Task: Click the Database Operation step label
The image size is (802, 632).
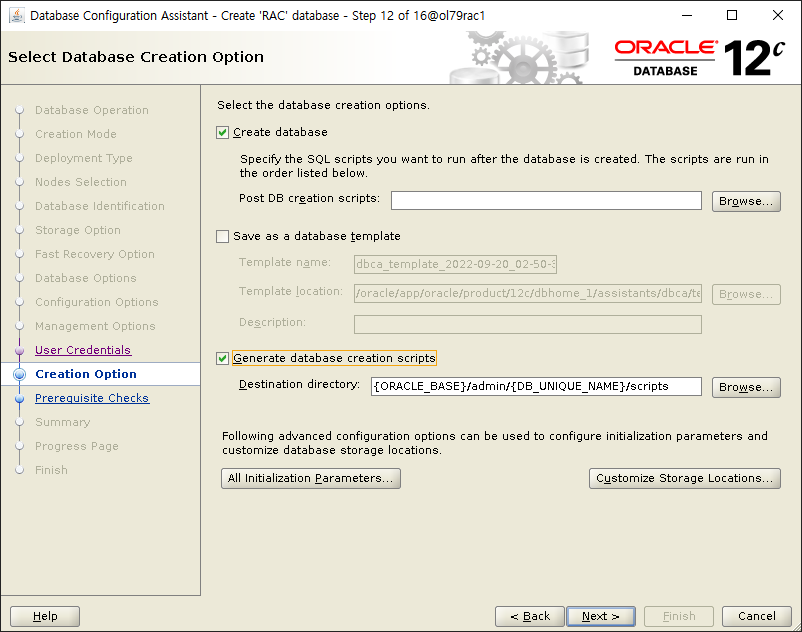Action: click(92, 110)
